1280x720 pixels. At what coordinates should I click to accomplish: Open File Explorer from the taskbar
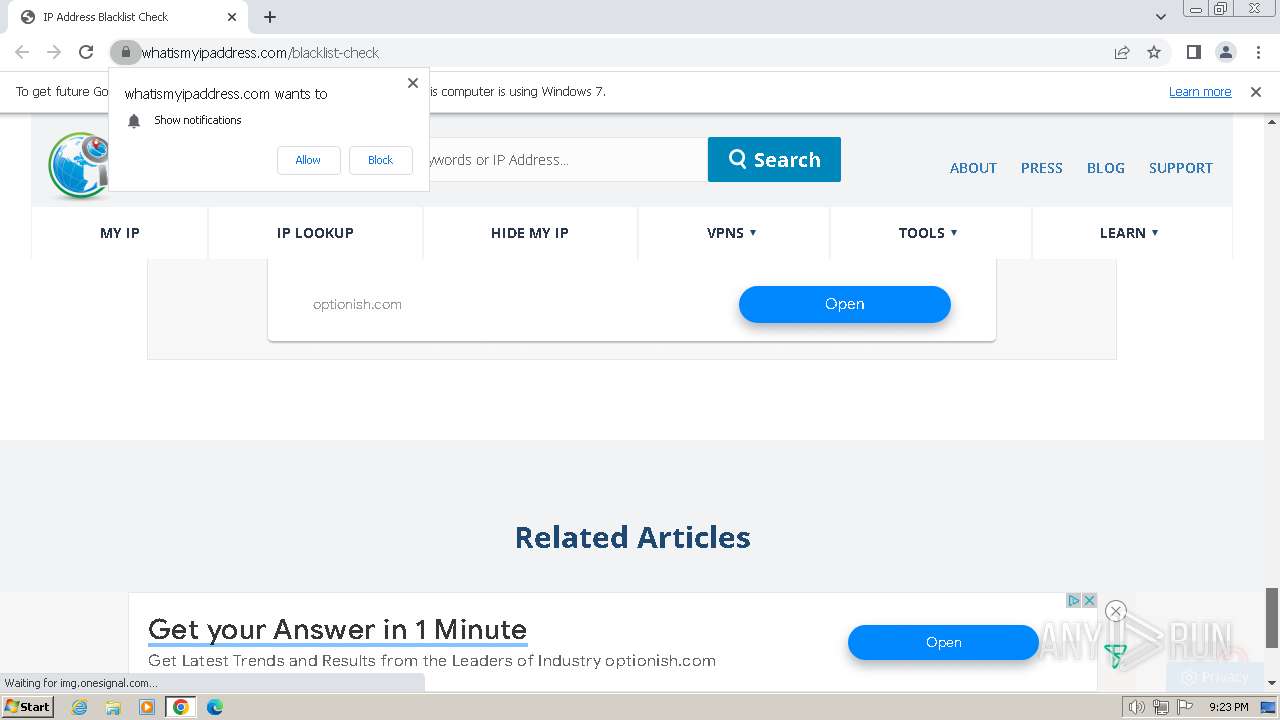point(113,707)
